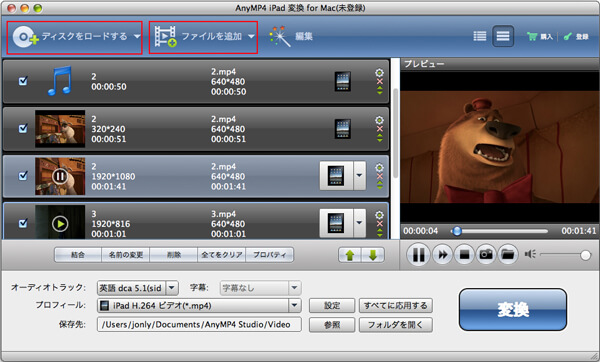The width and height of the screenshot is (600, 362).
Task: Move selected item up with green arrow
Action: pyautogui.click(x=350, y=255)
